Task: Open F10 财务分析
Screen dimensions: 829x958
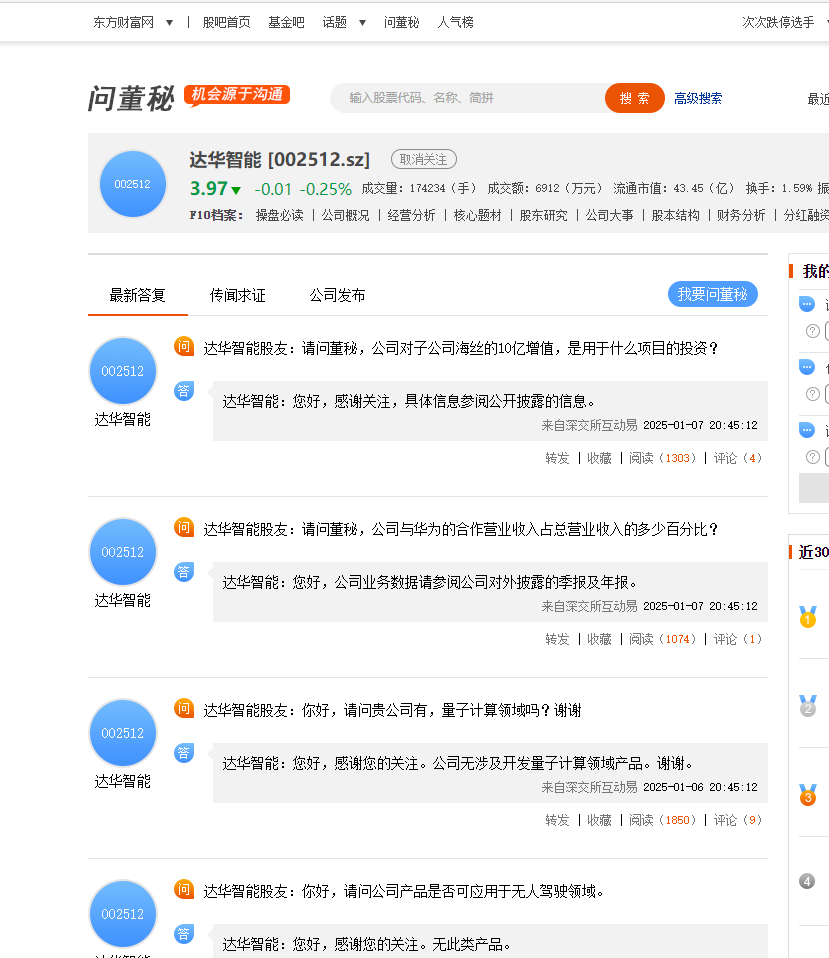Action: [741, 215]
